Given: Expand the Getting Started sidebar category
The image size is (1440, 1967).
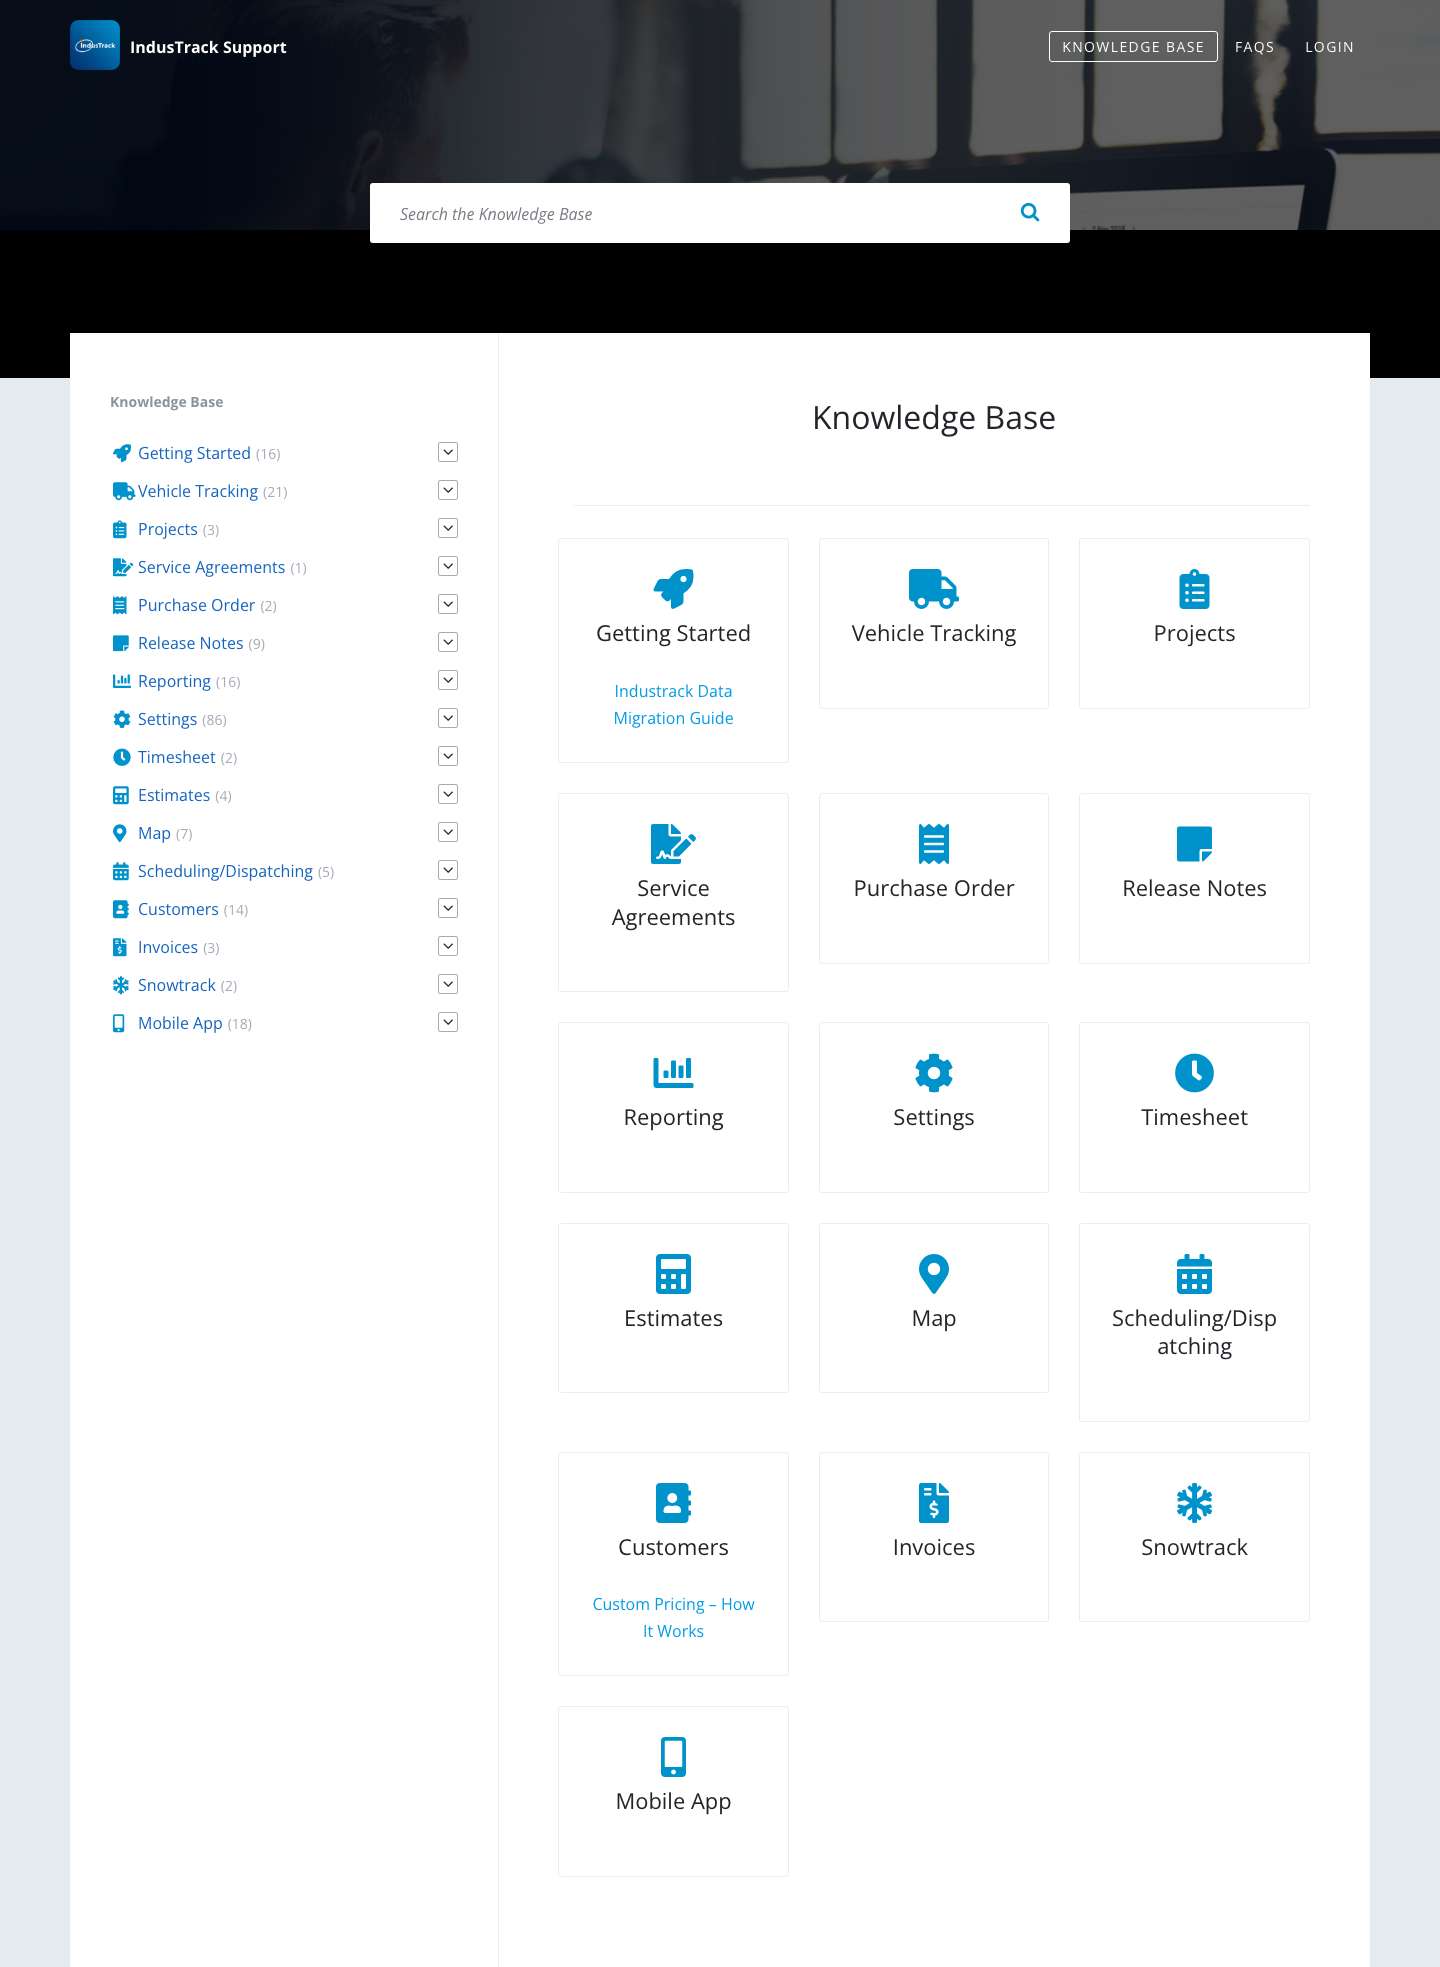Looking at the screenshot, I should pos(448,452).
